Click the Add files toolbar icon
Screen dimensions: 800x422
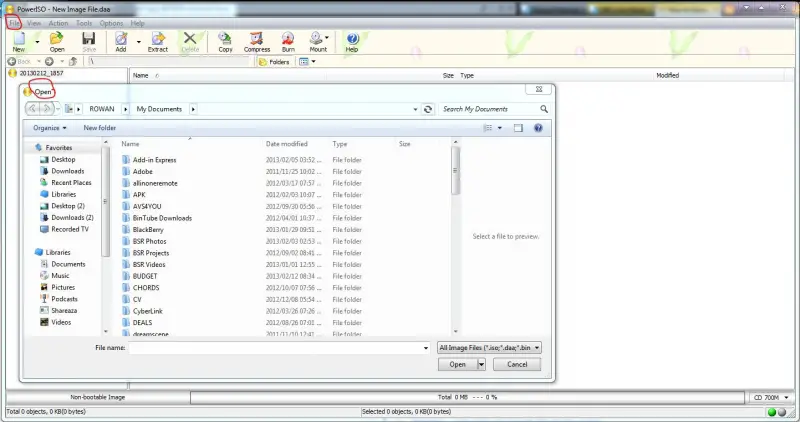tap(121, 42)
